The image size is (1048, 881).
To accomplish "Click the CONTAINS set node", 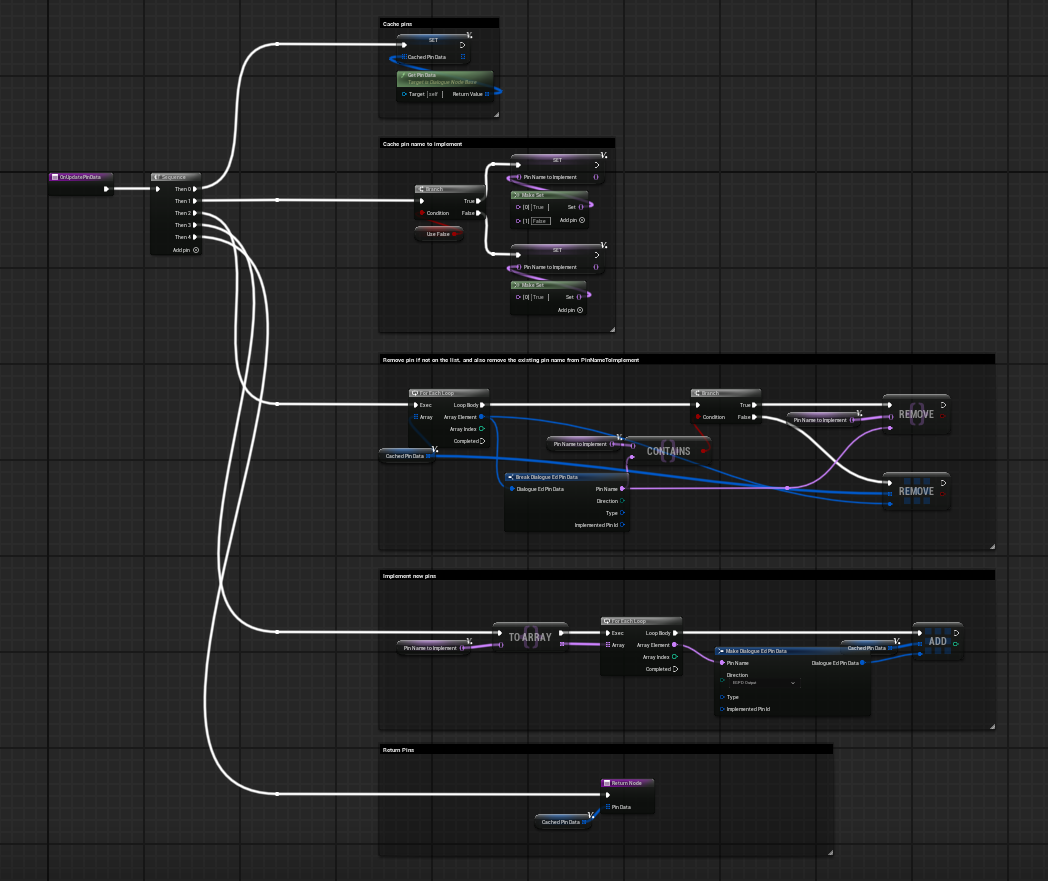I will (x=668, y=451).
